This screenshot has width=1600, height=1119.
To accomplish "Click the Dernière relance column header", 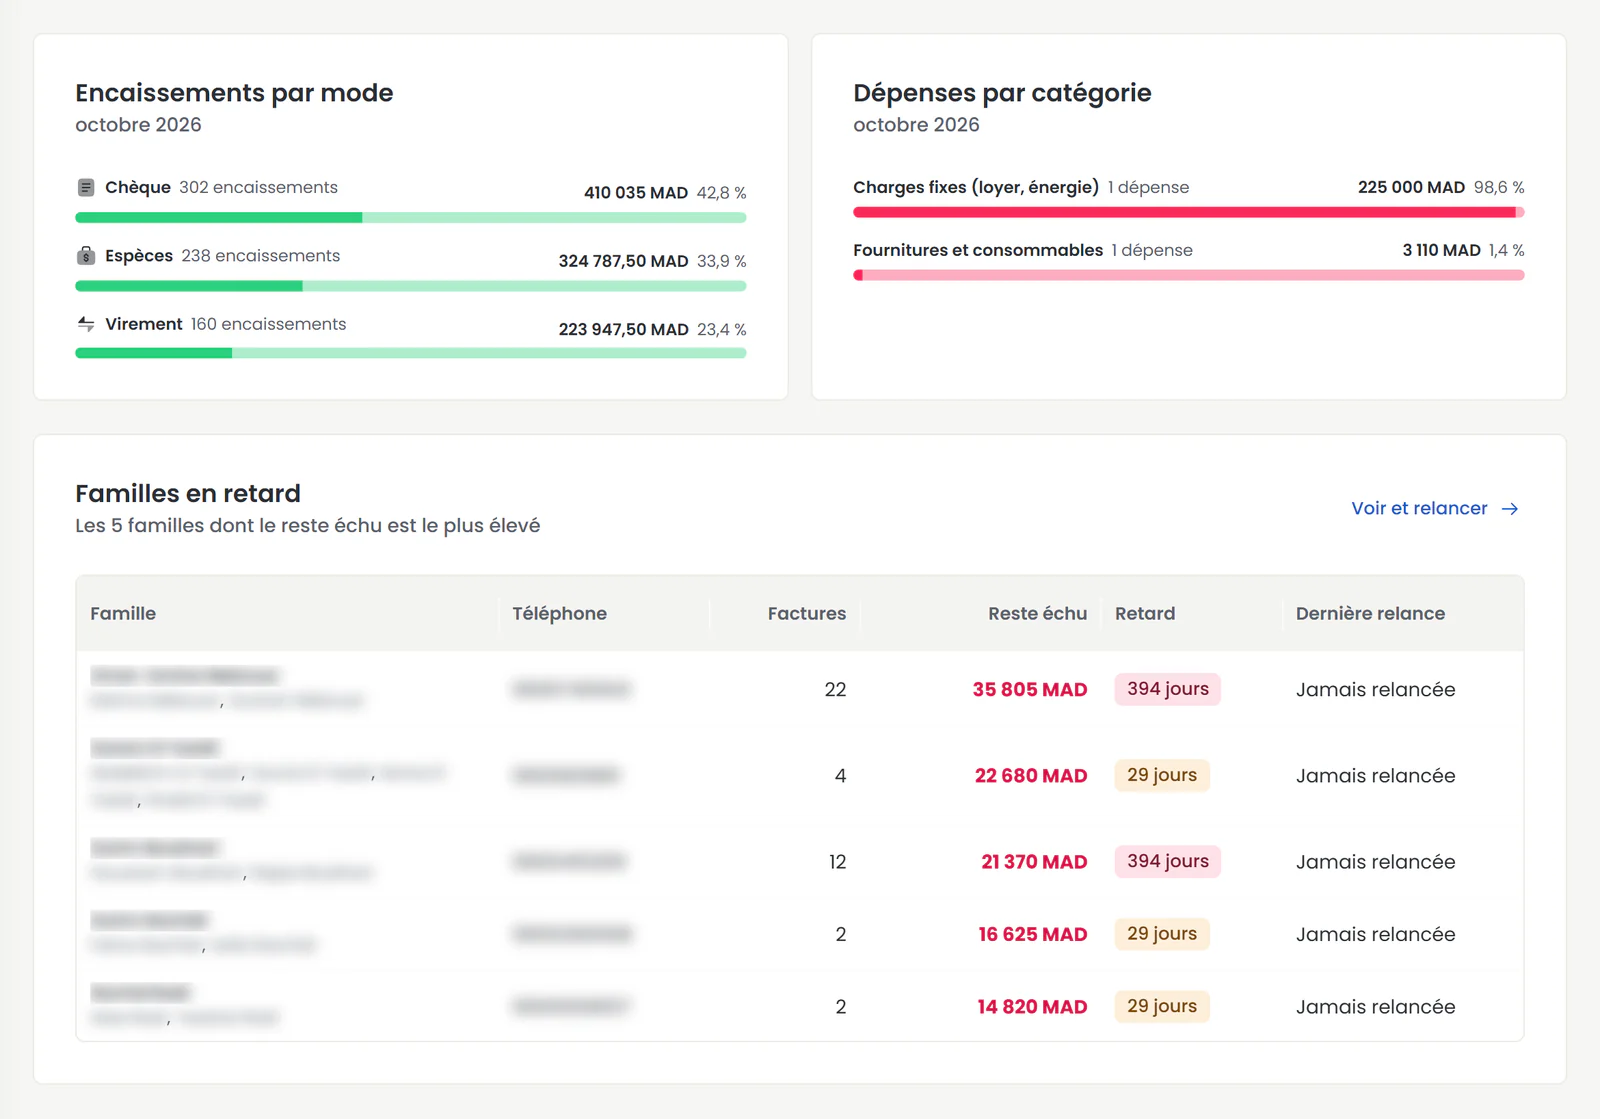I will [1370, 613].
